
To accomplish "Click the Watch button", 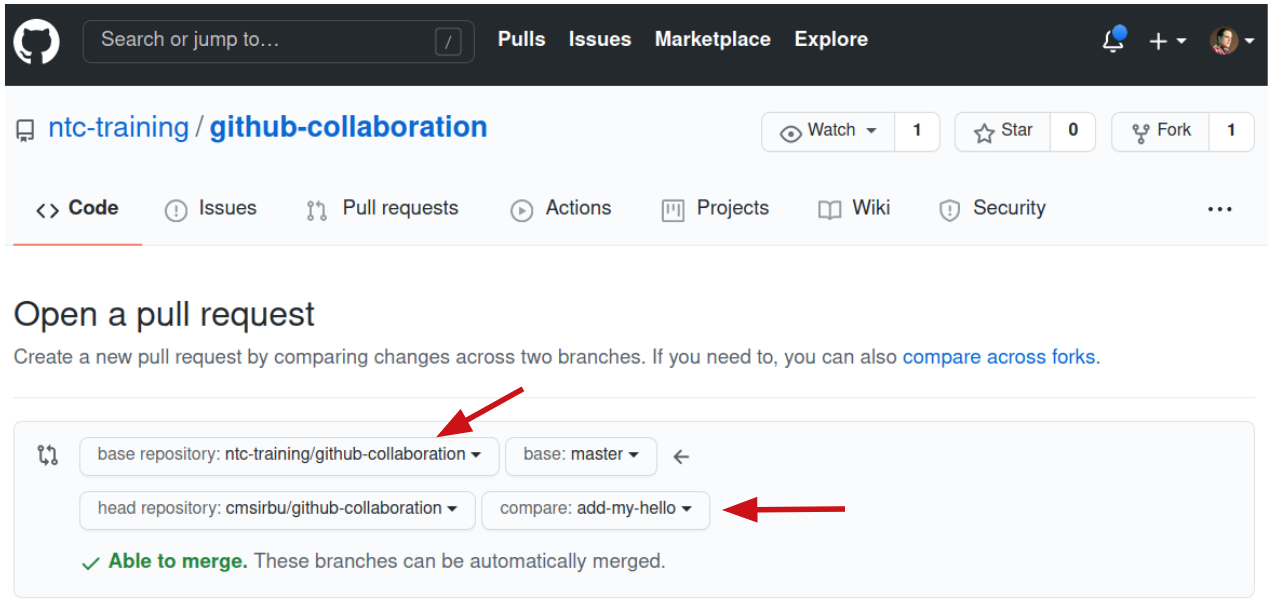I will point(829,131).
